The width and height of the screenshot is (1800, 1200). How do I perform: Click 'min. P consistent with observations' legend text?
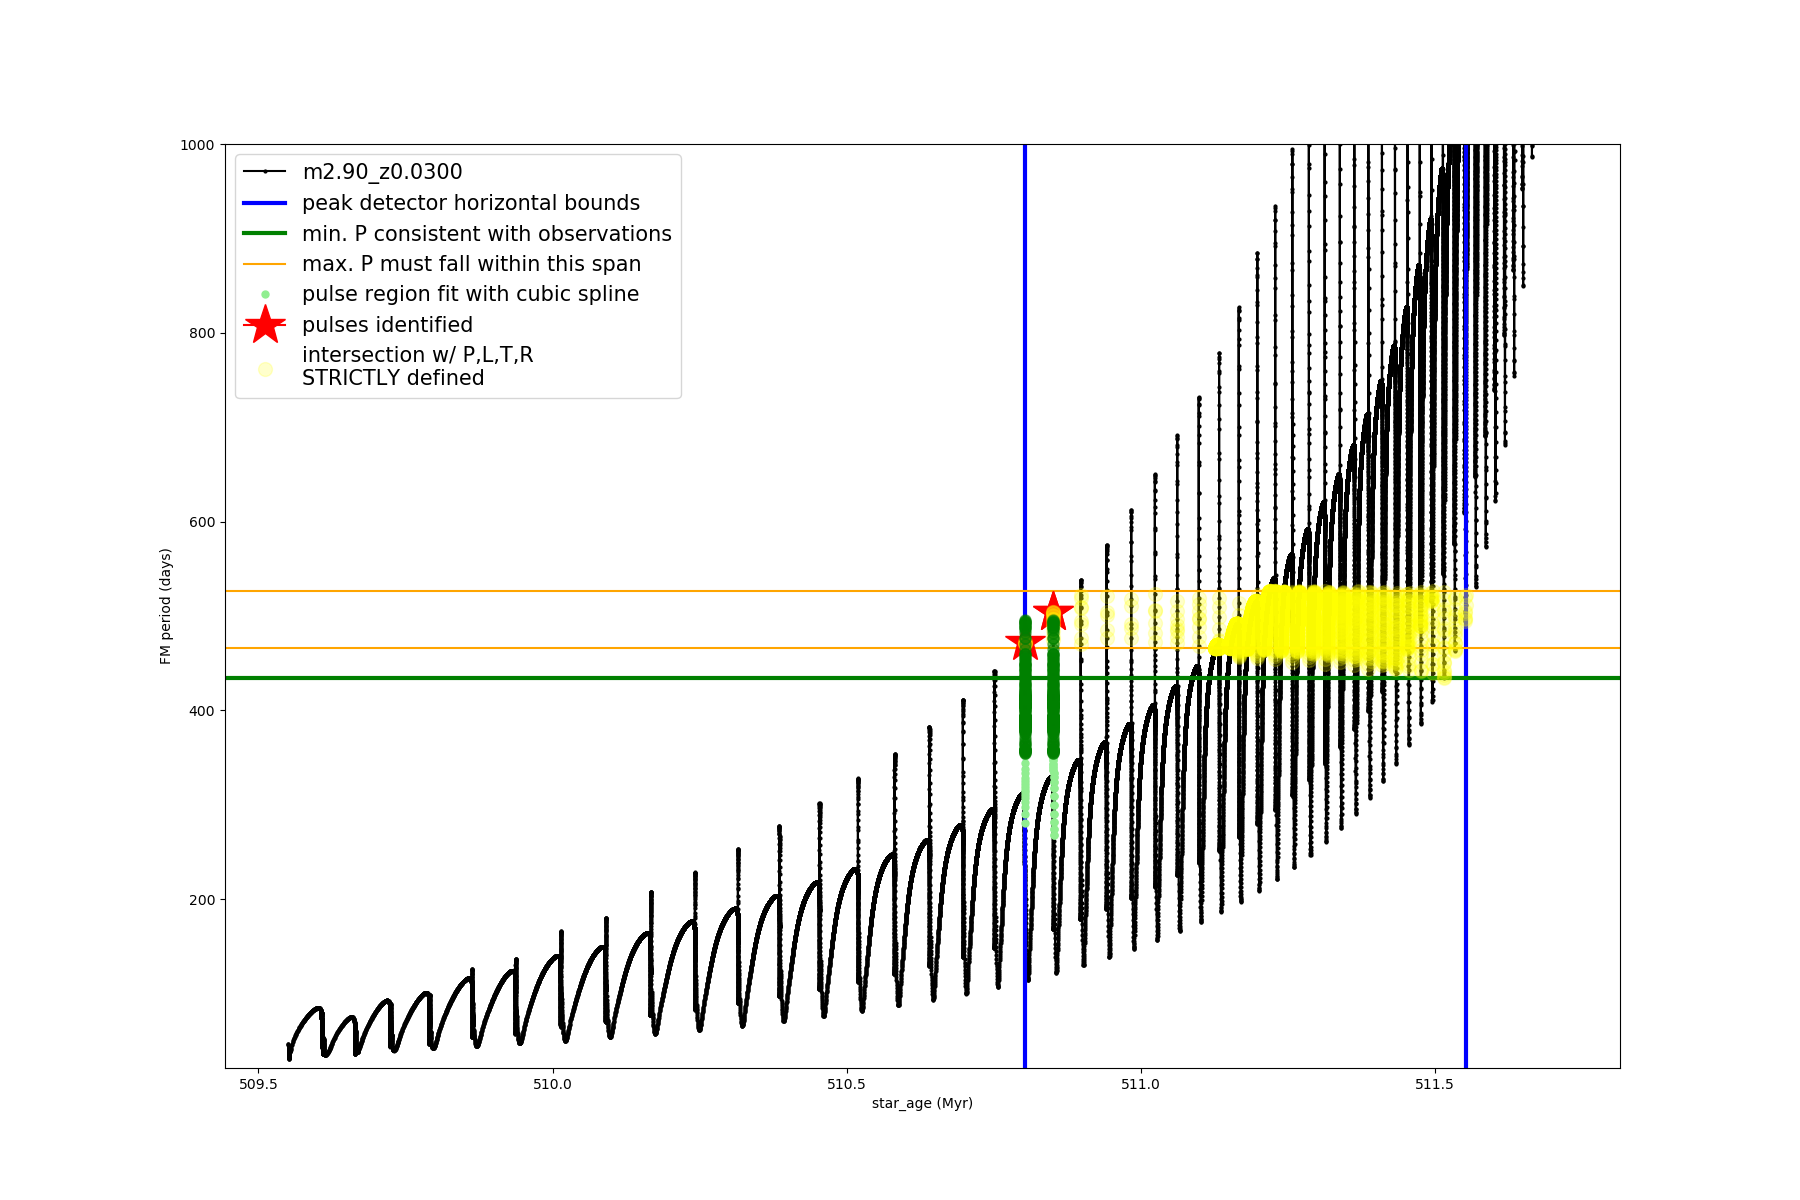pos(486,234)
